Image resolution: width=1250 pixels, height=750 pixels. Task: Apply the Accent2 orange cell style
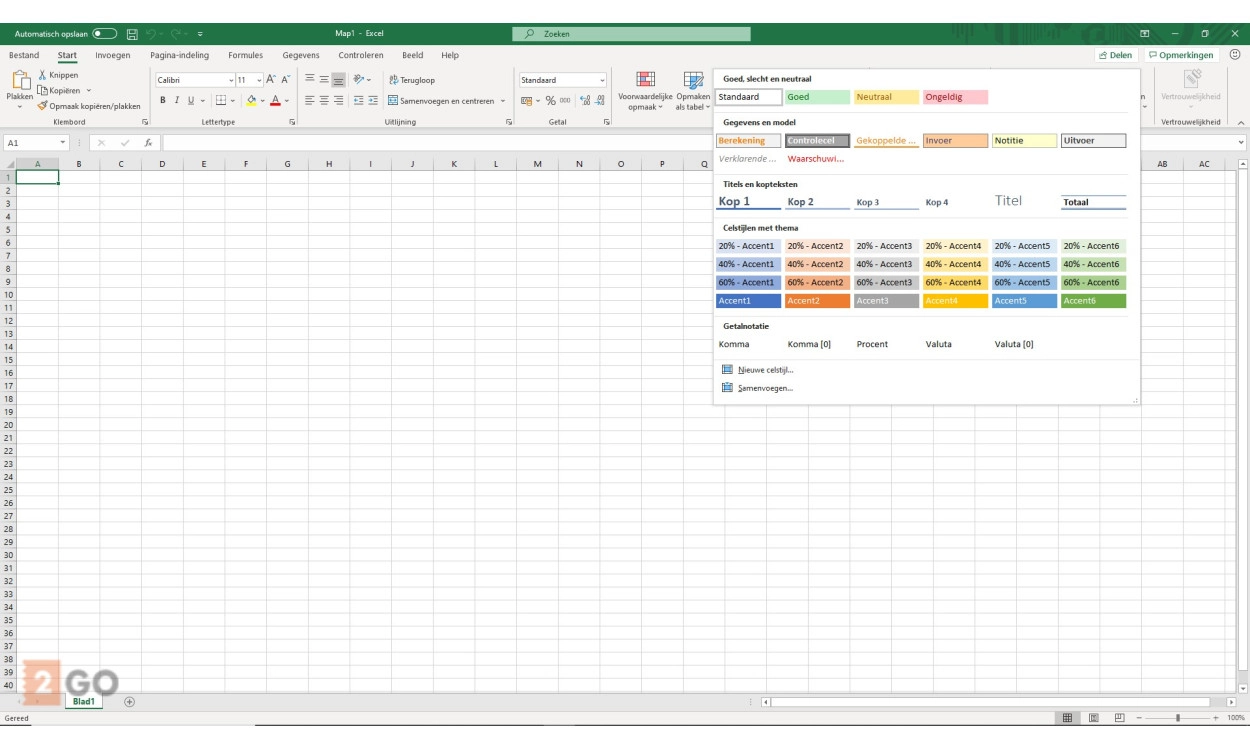coord(817,301)
